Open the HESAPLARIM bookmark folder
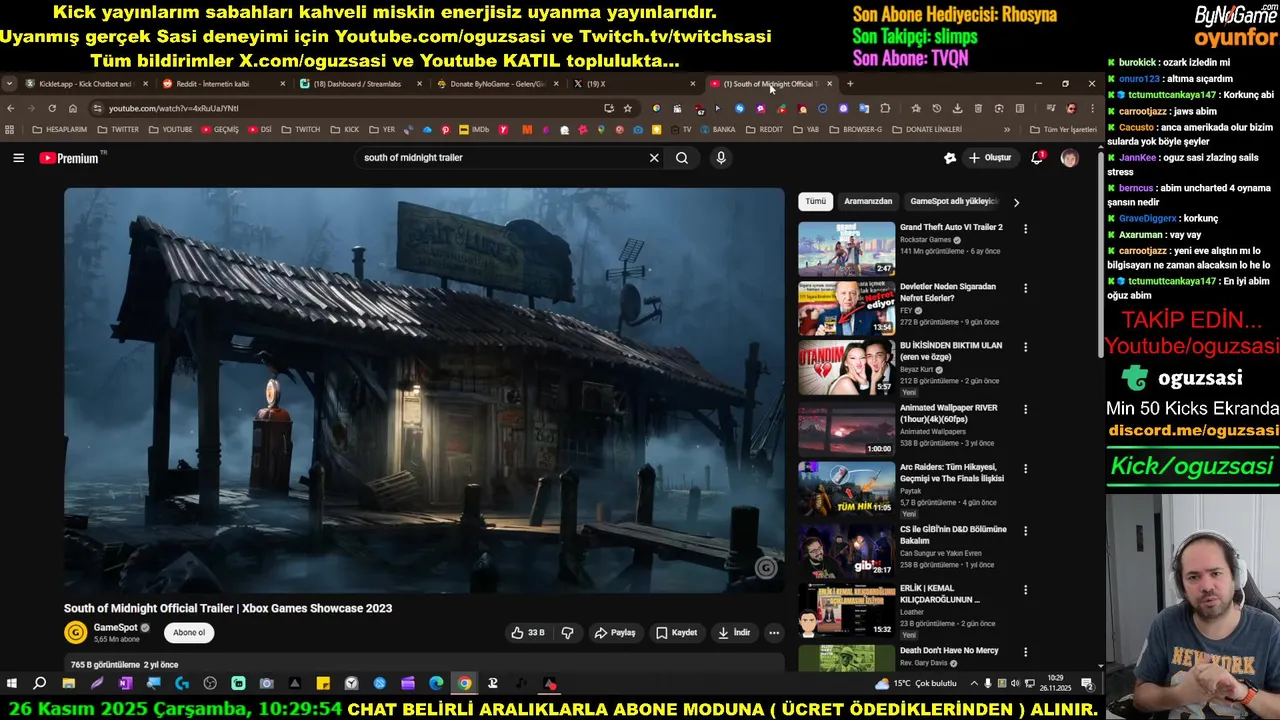Screen dimensions: 1280x720 (60, 130)
